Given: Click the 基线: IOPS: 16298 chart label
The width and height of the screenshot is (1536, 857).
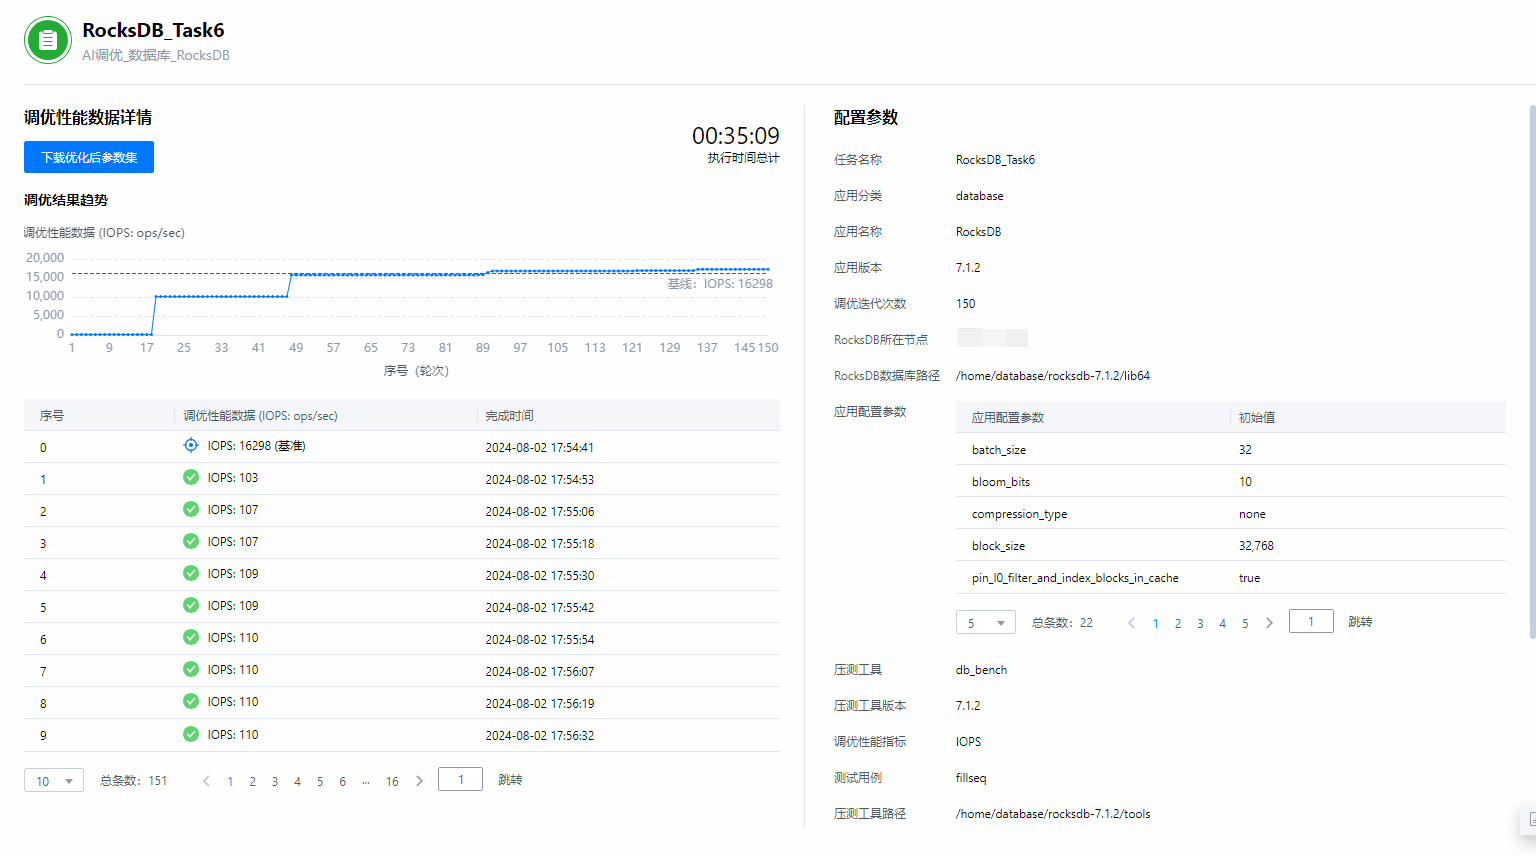Looking at the screenshot, I should [x=720, y=284].
